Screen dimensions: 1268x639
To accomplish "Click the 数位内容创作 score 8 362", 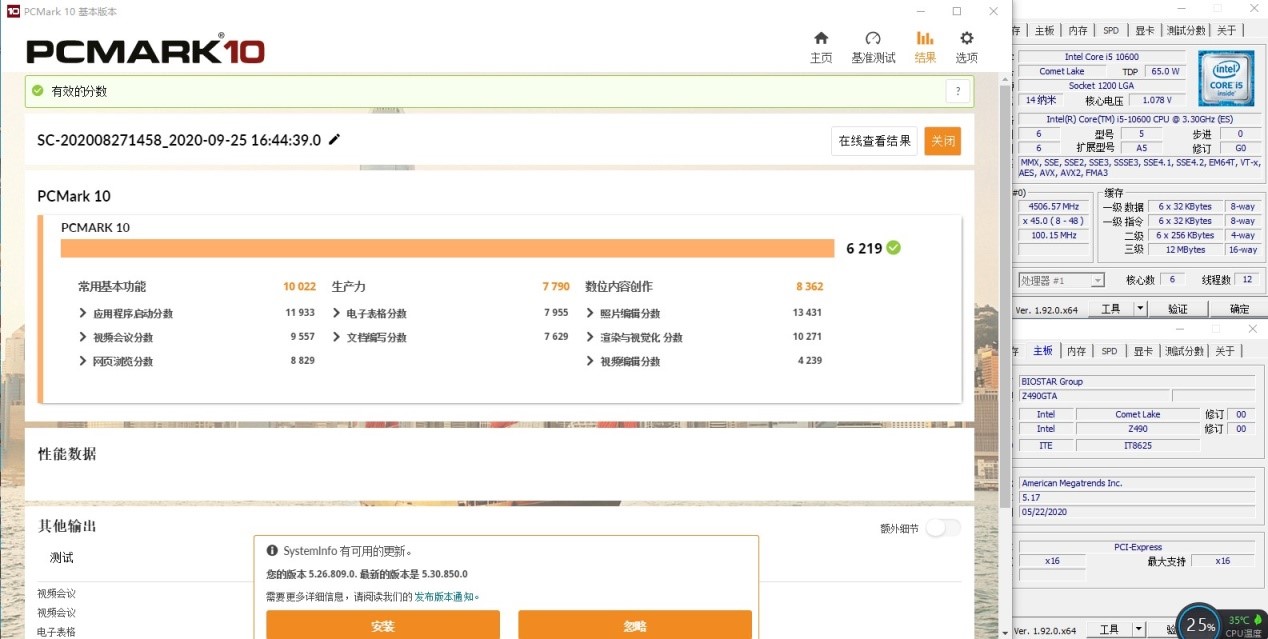I will pos(809,286).
